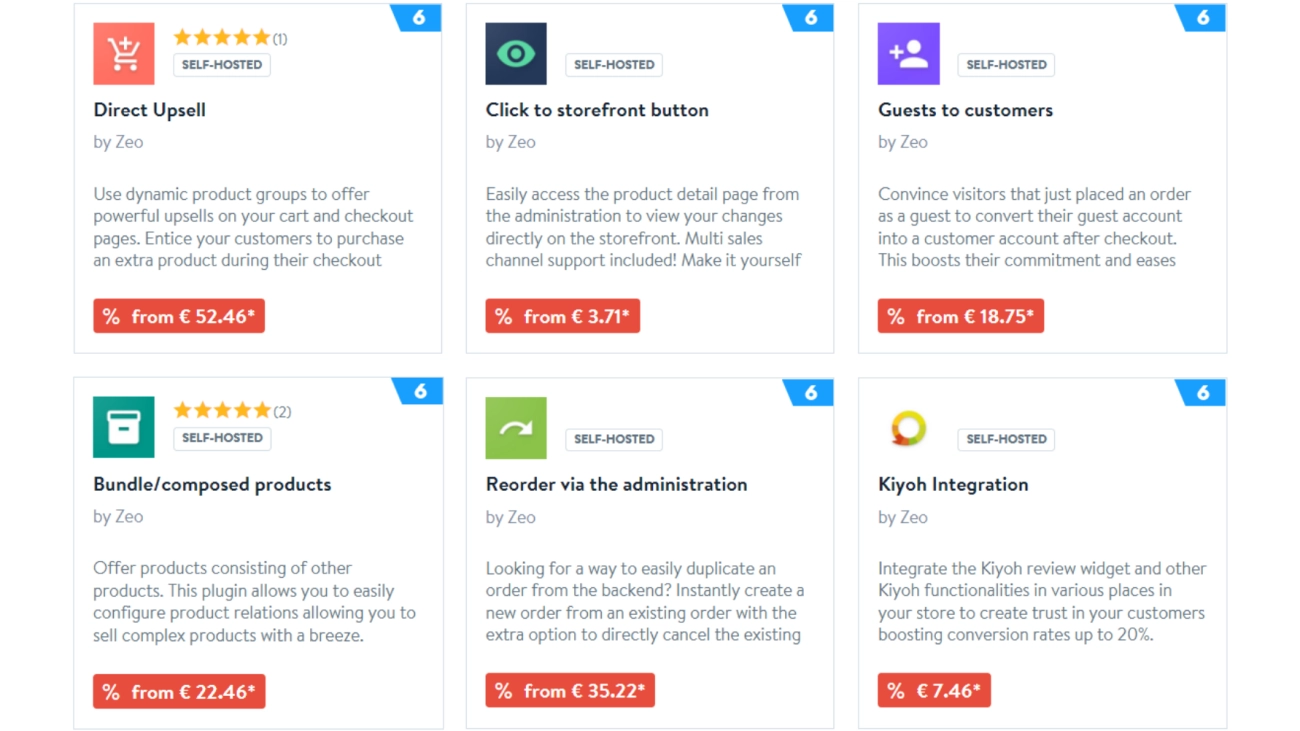
Task: Click the Kiyoh Integration ring logo
Action: 908,428
